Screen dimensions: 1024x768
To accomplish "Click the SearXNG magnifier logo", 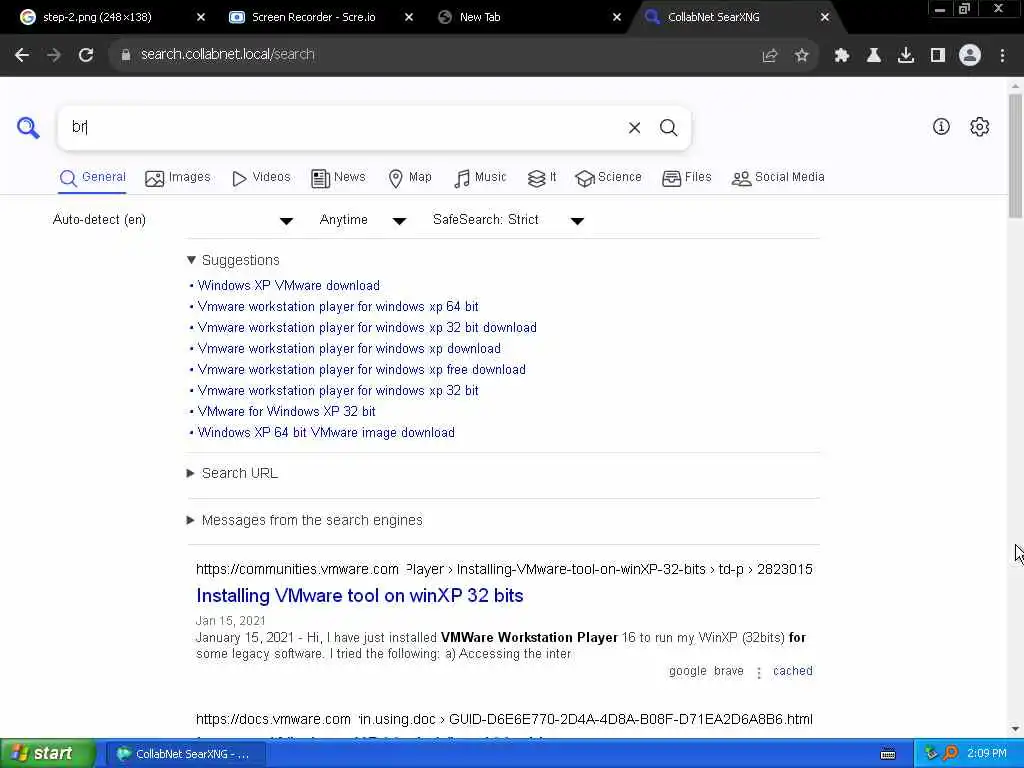I will point(28,127).
